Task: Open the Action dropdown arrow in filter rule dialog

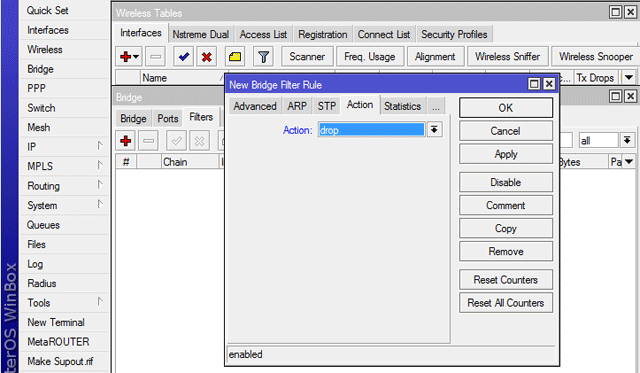Action: 434,130
